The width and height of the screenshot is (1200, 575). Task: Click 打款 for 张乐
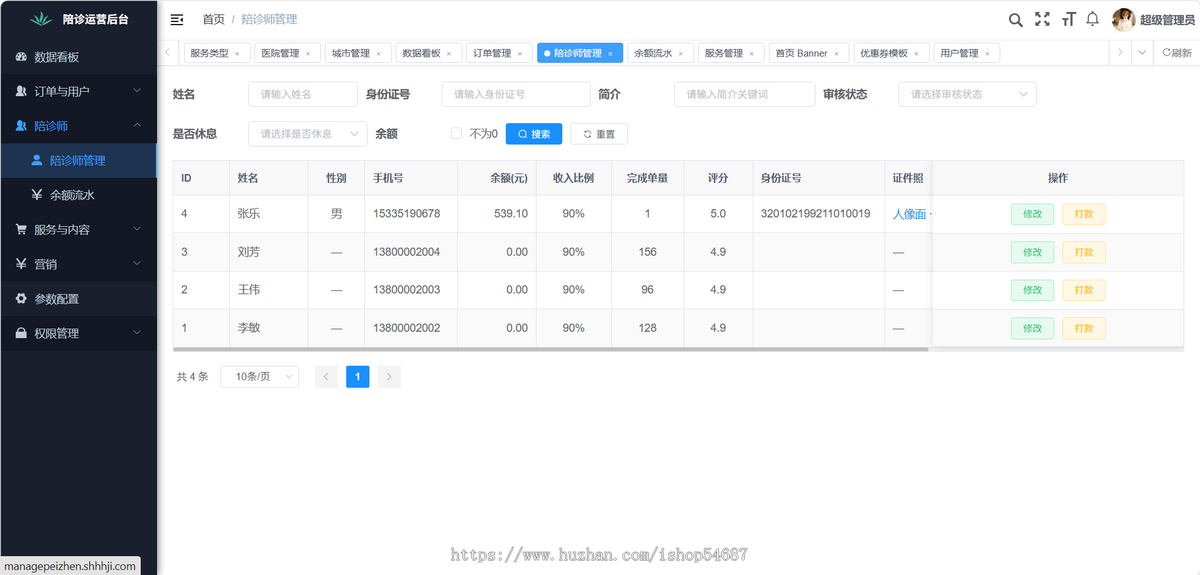tap(1084, 214)
